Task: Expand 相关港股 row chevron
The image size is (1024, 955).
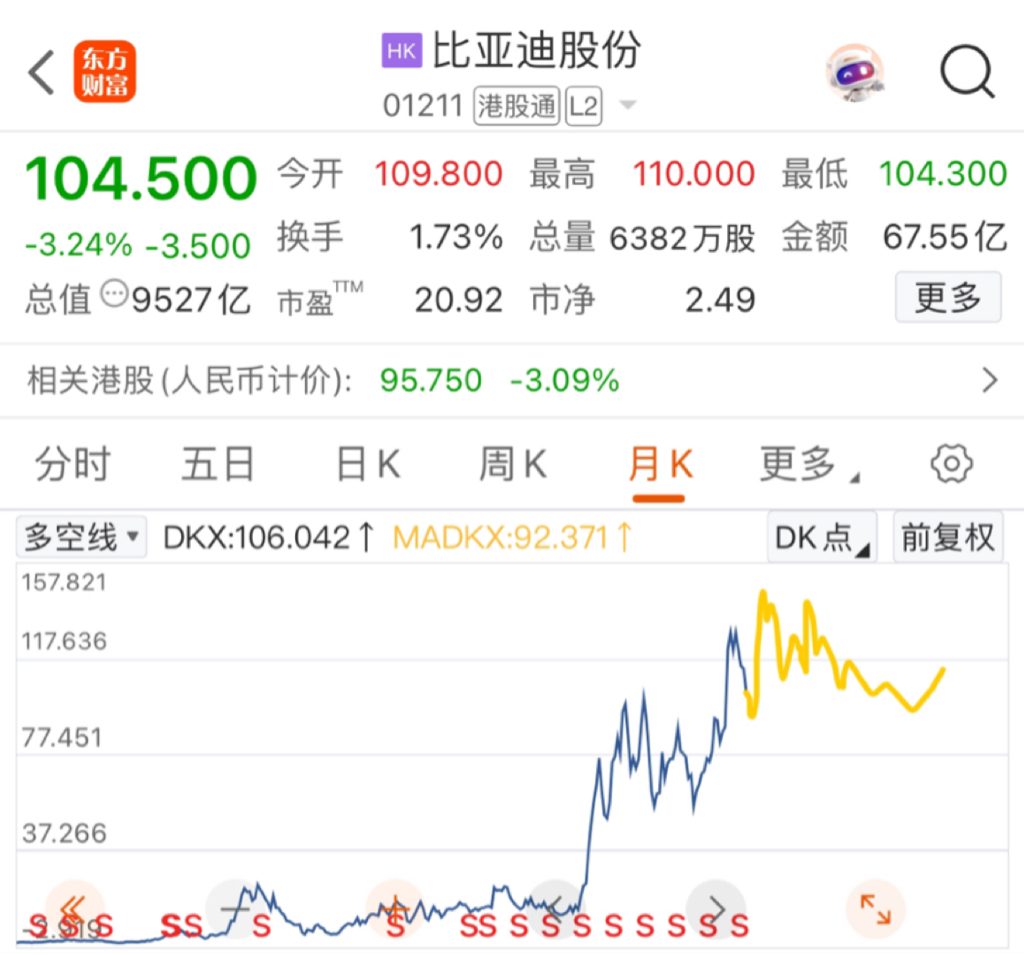Action: [990, 380]
